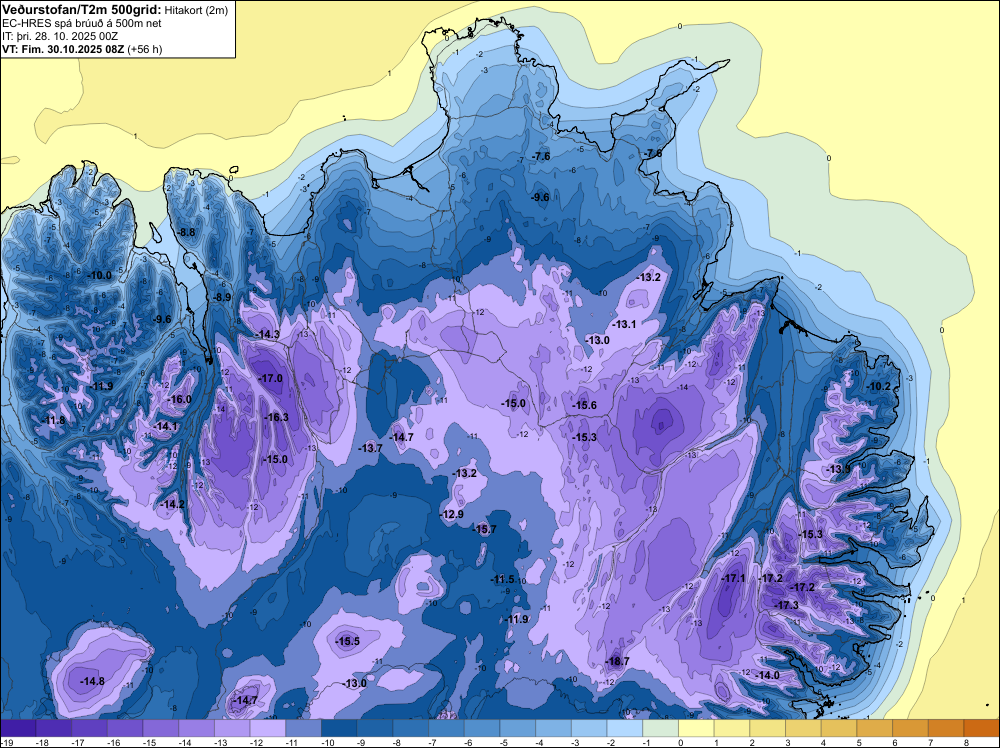The height and width of the screenshot is (748, 1000).
Task: Select the legend swatch between -13 and -12
Action: [x=232, y=728]
